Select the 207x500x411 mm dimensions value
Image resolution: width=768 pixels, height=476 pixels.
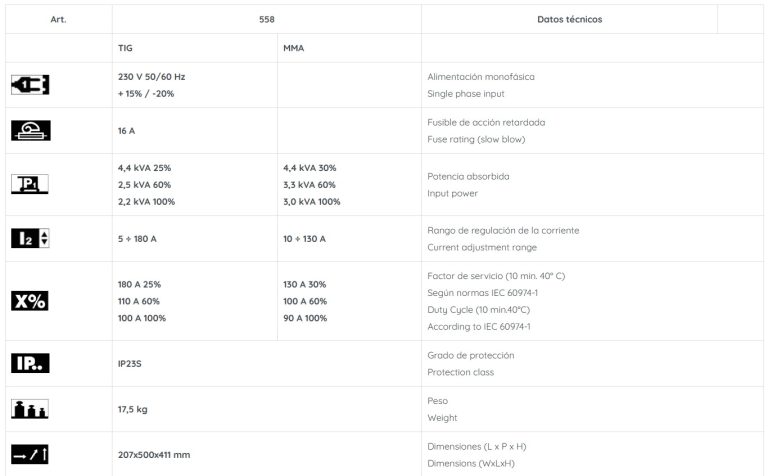(154, 455)
